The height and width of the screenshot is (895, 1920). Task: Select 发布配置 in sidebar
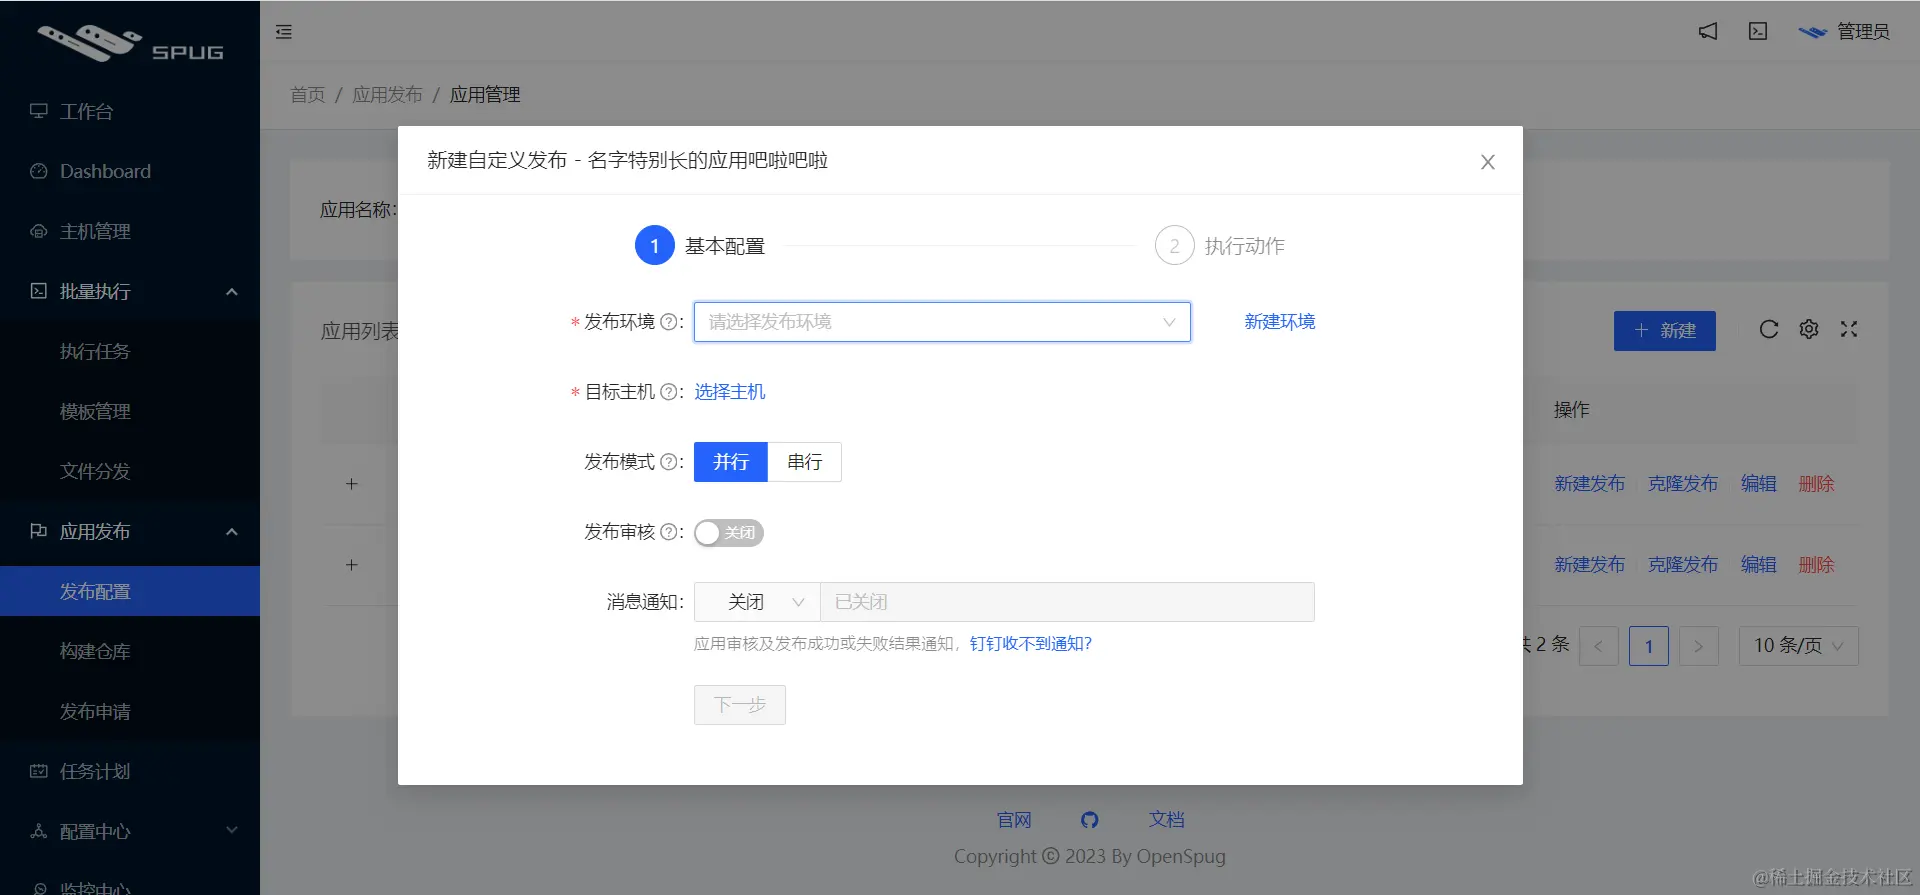click(x=130, y=591)
